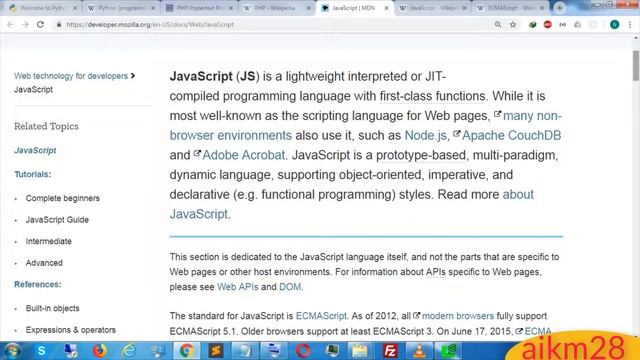Viewport: 640px width, 360px height.
Task: Open Opera from the taskbar
Action: click(x=303, y=351)
